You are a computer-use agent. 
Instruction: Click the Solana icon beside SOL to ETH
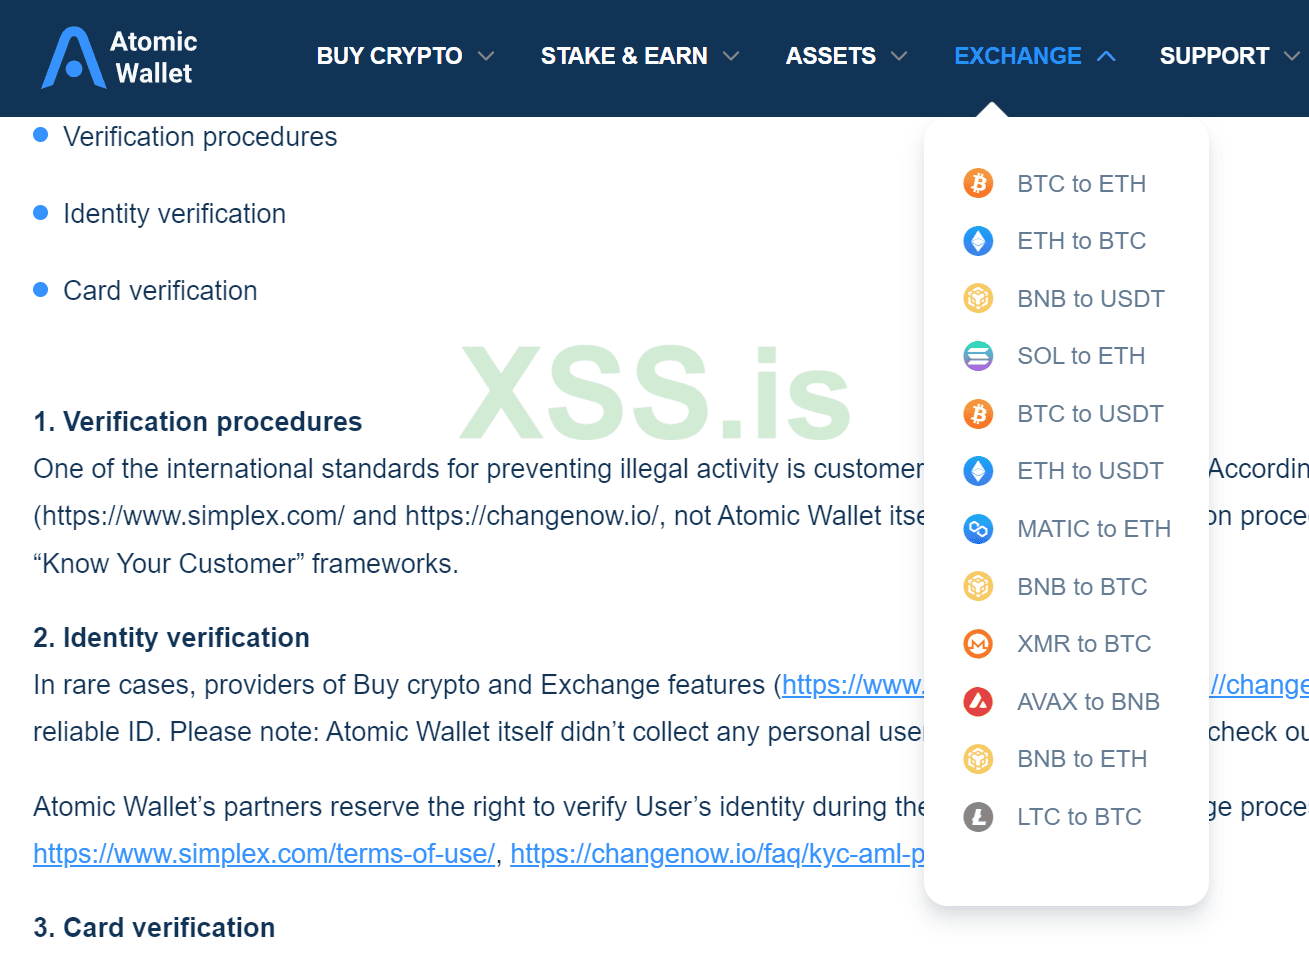click(x=978, y=356)
